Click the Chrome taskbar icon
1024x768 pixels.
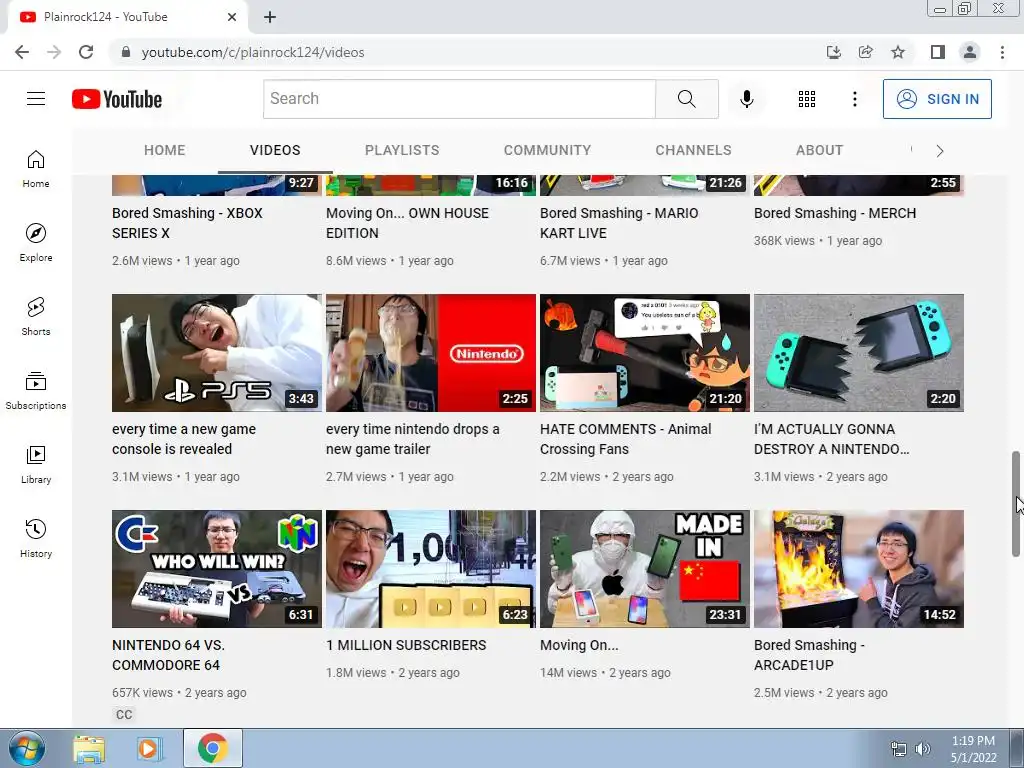(x=212, y=748)
